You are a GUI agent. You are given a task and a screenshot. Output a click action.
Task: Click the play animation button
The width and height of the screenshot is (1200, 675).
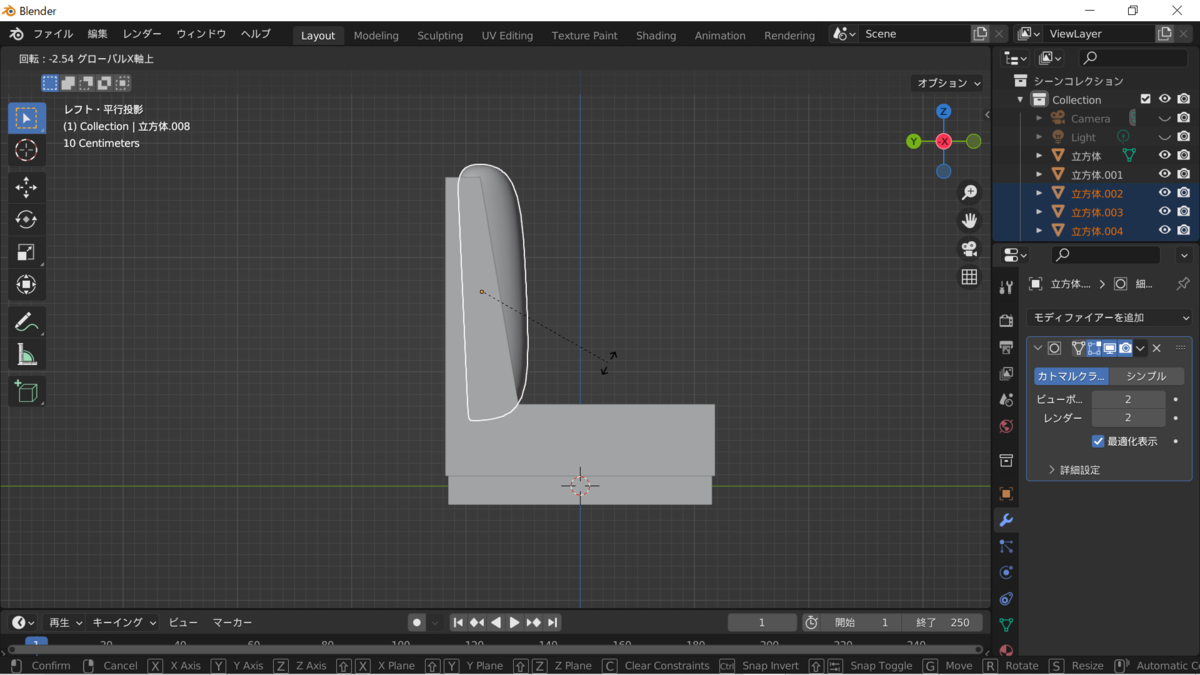click(515, 622)
